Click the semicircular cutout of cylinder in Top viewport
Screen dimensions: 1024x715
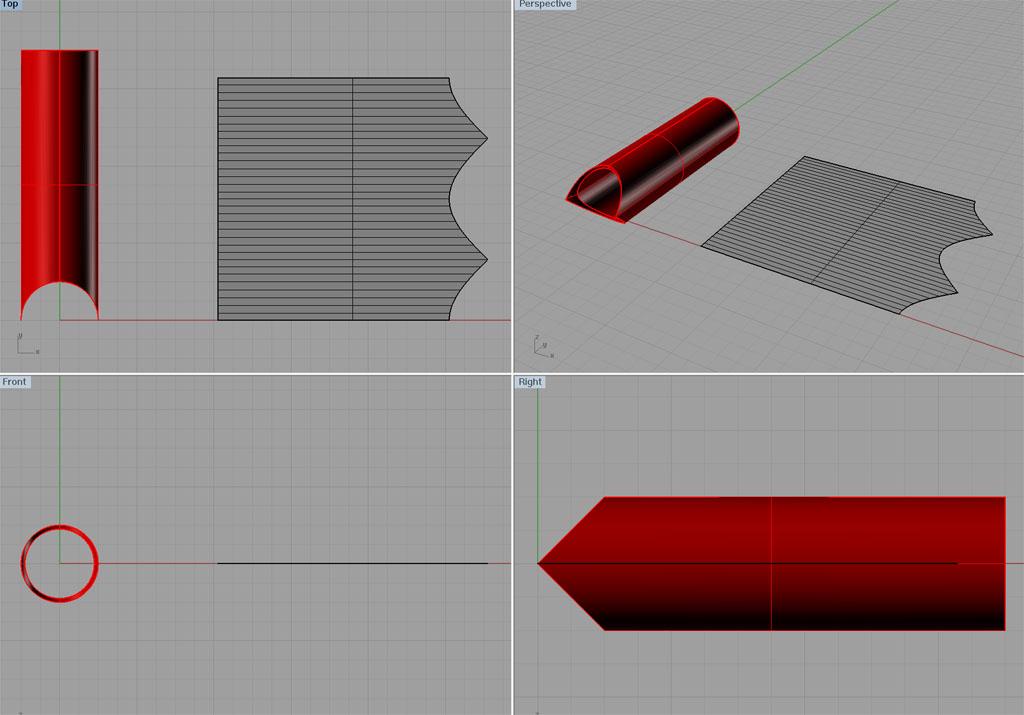pyautogui.click(x=59, y=300)
